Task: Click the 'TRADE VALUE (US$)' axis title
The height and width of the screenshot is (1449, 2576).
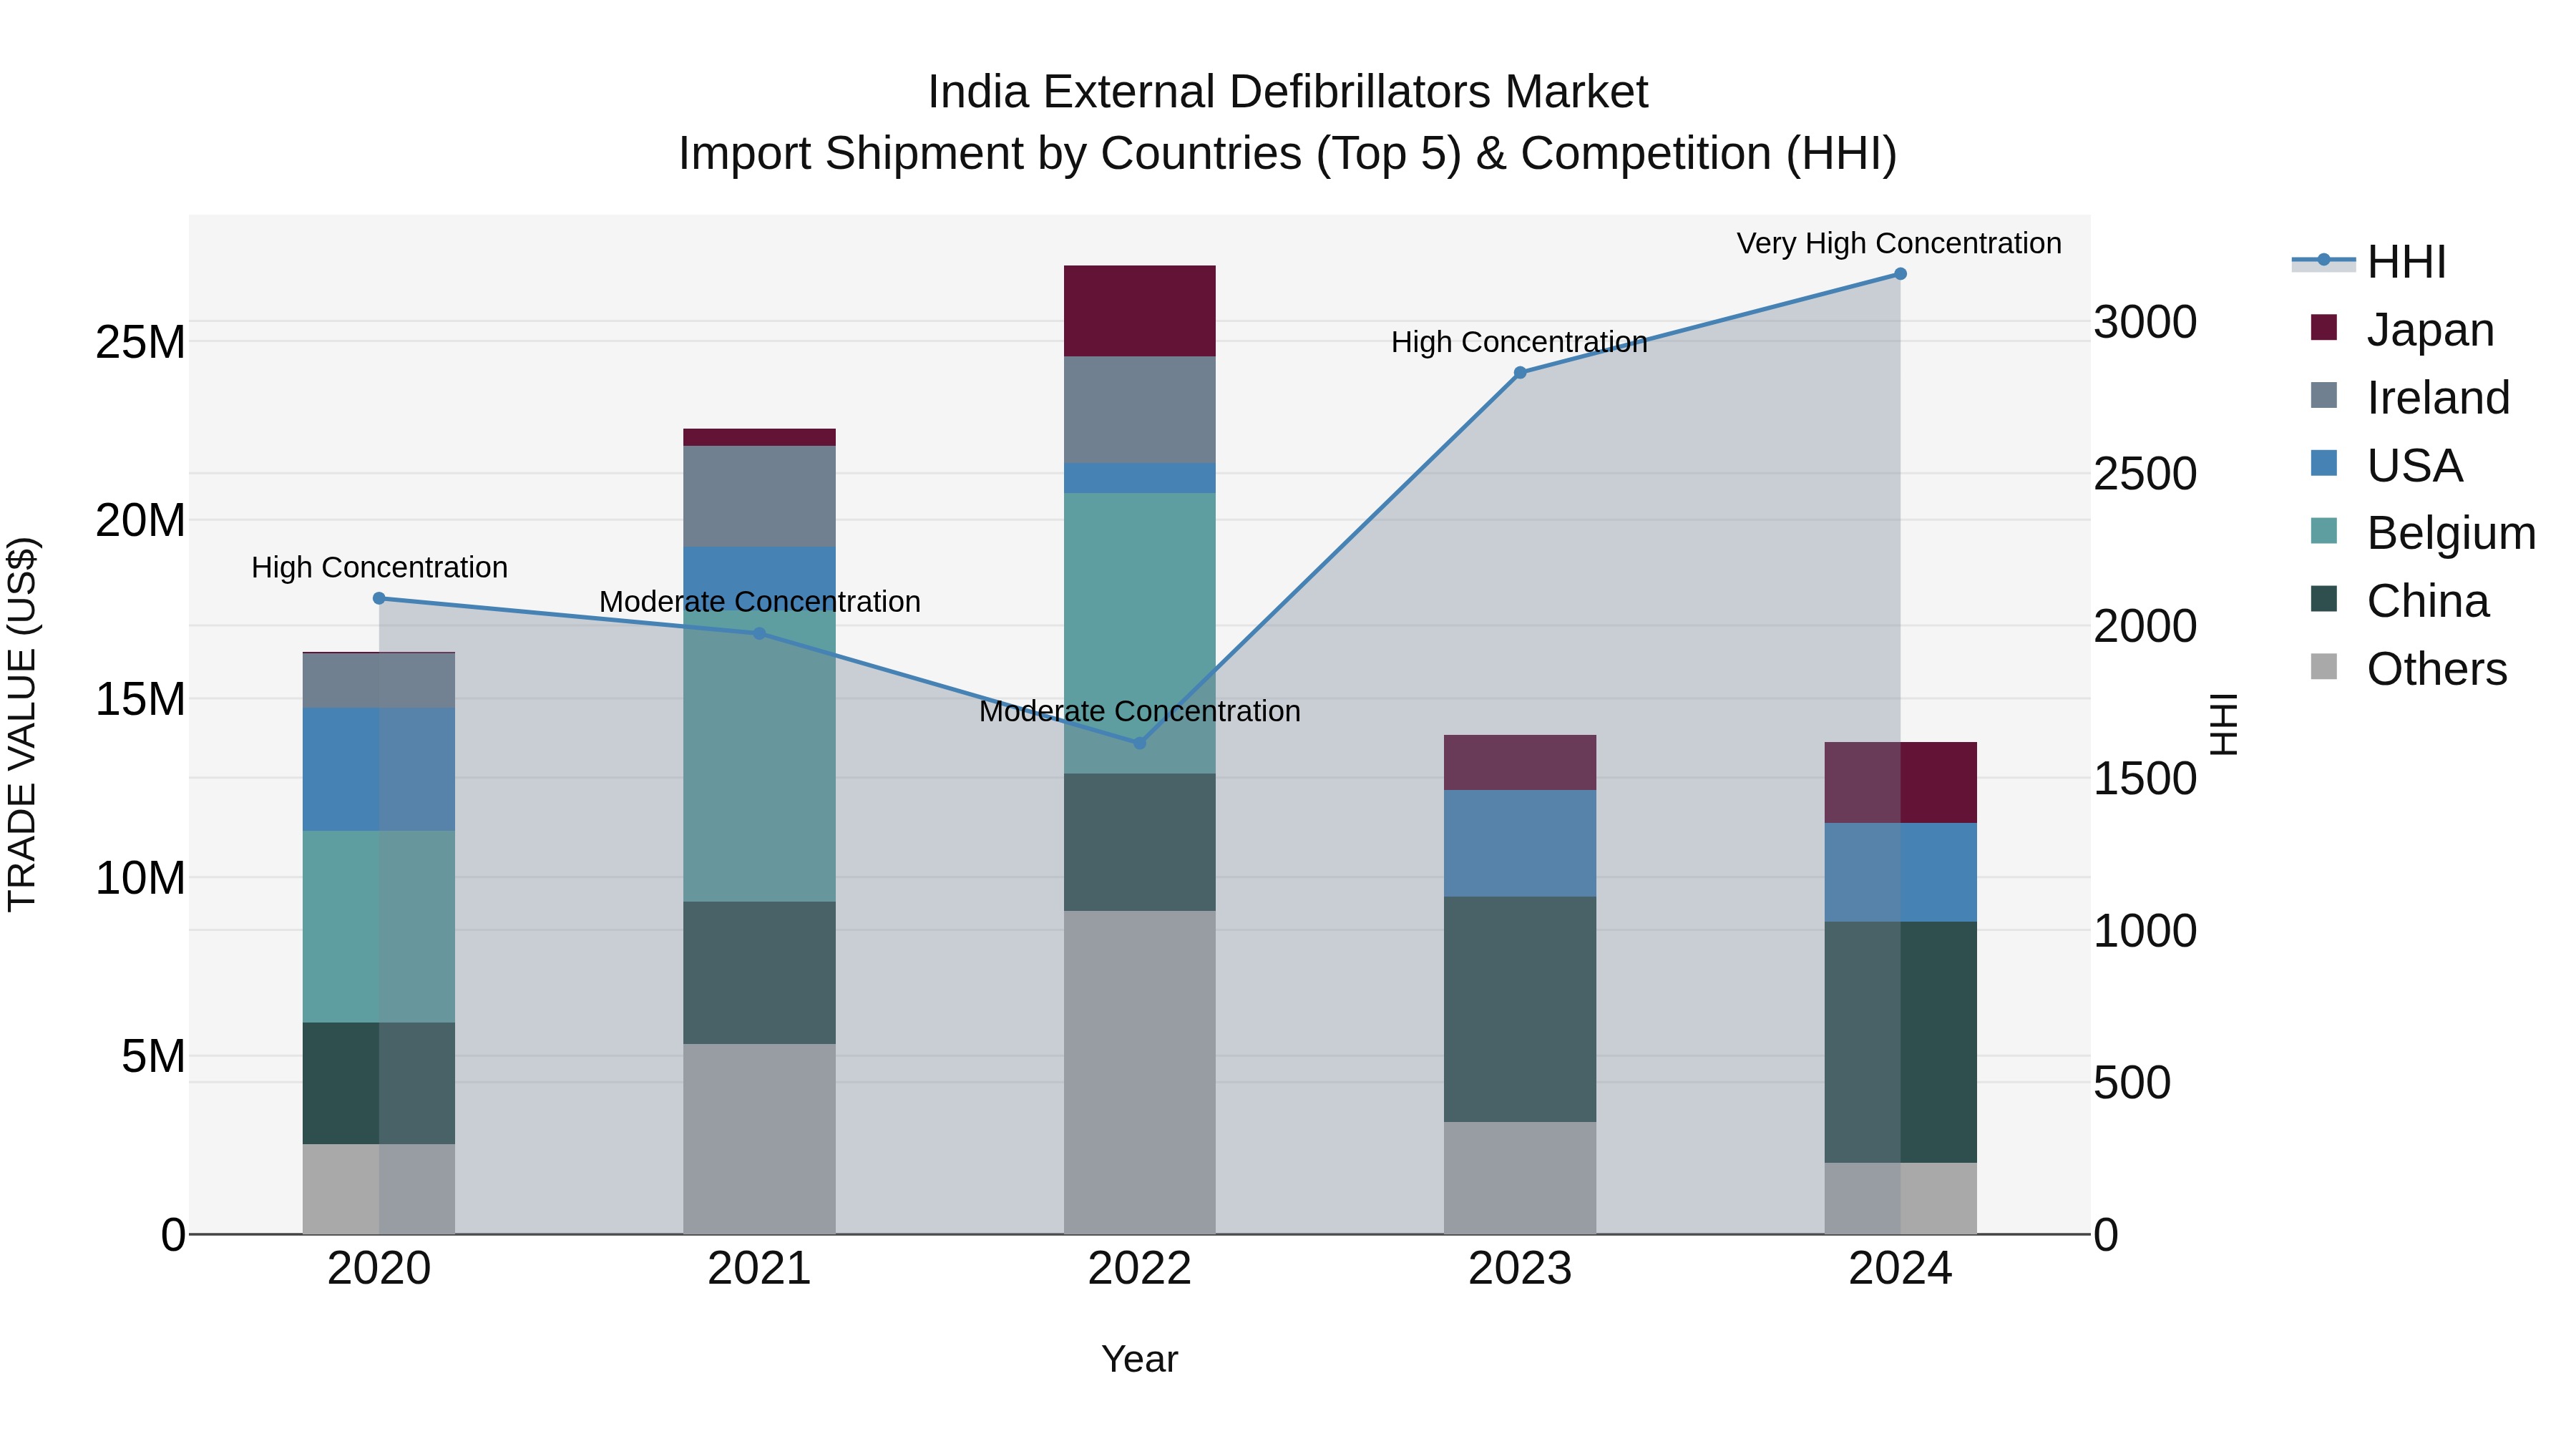Action: tap(22, 724)
